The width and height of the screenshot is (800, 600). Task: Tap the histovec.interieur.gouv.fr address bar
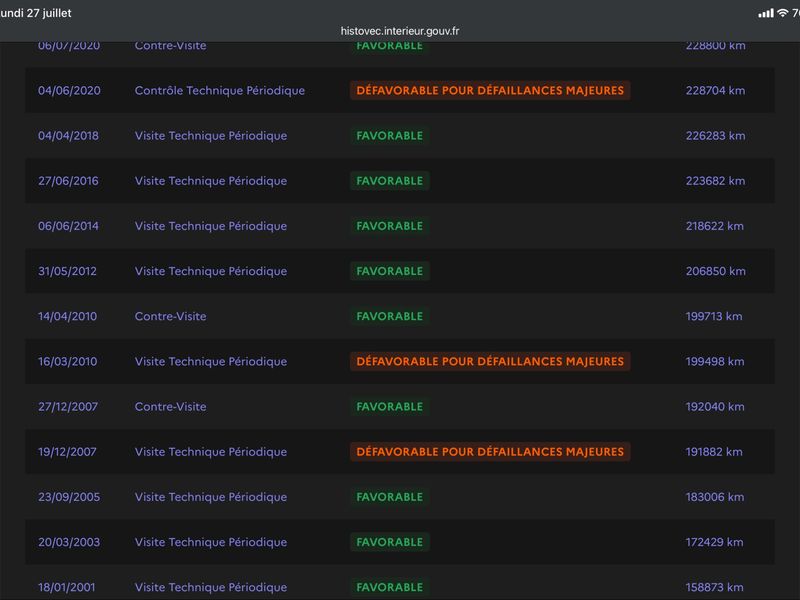pyautogui.click(x=399, y=31)
